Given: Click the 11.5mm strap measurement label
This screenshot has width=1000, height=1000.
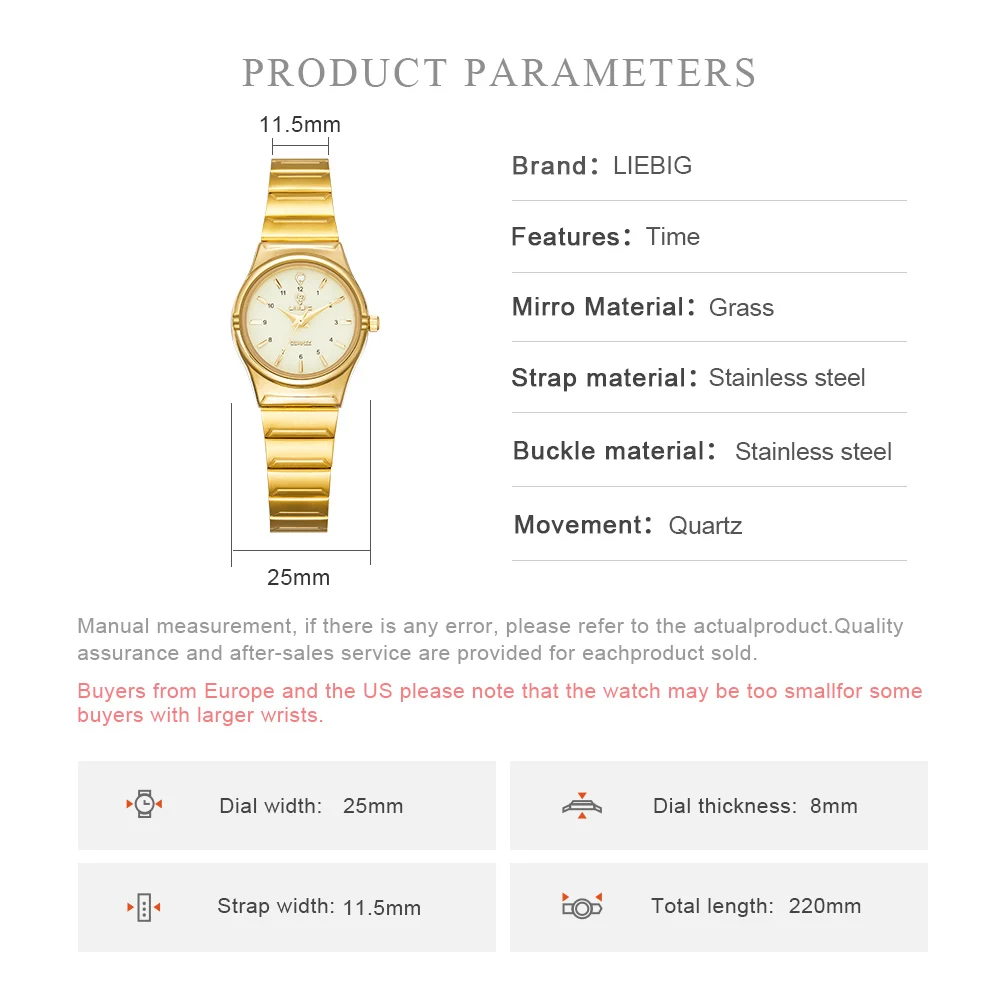Looking at the screenshot, I should coord(300,124).
